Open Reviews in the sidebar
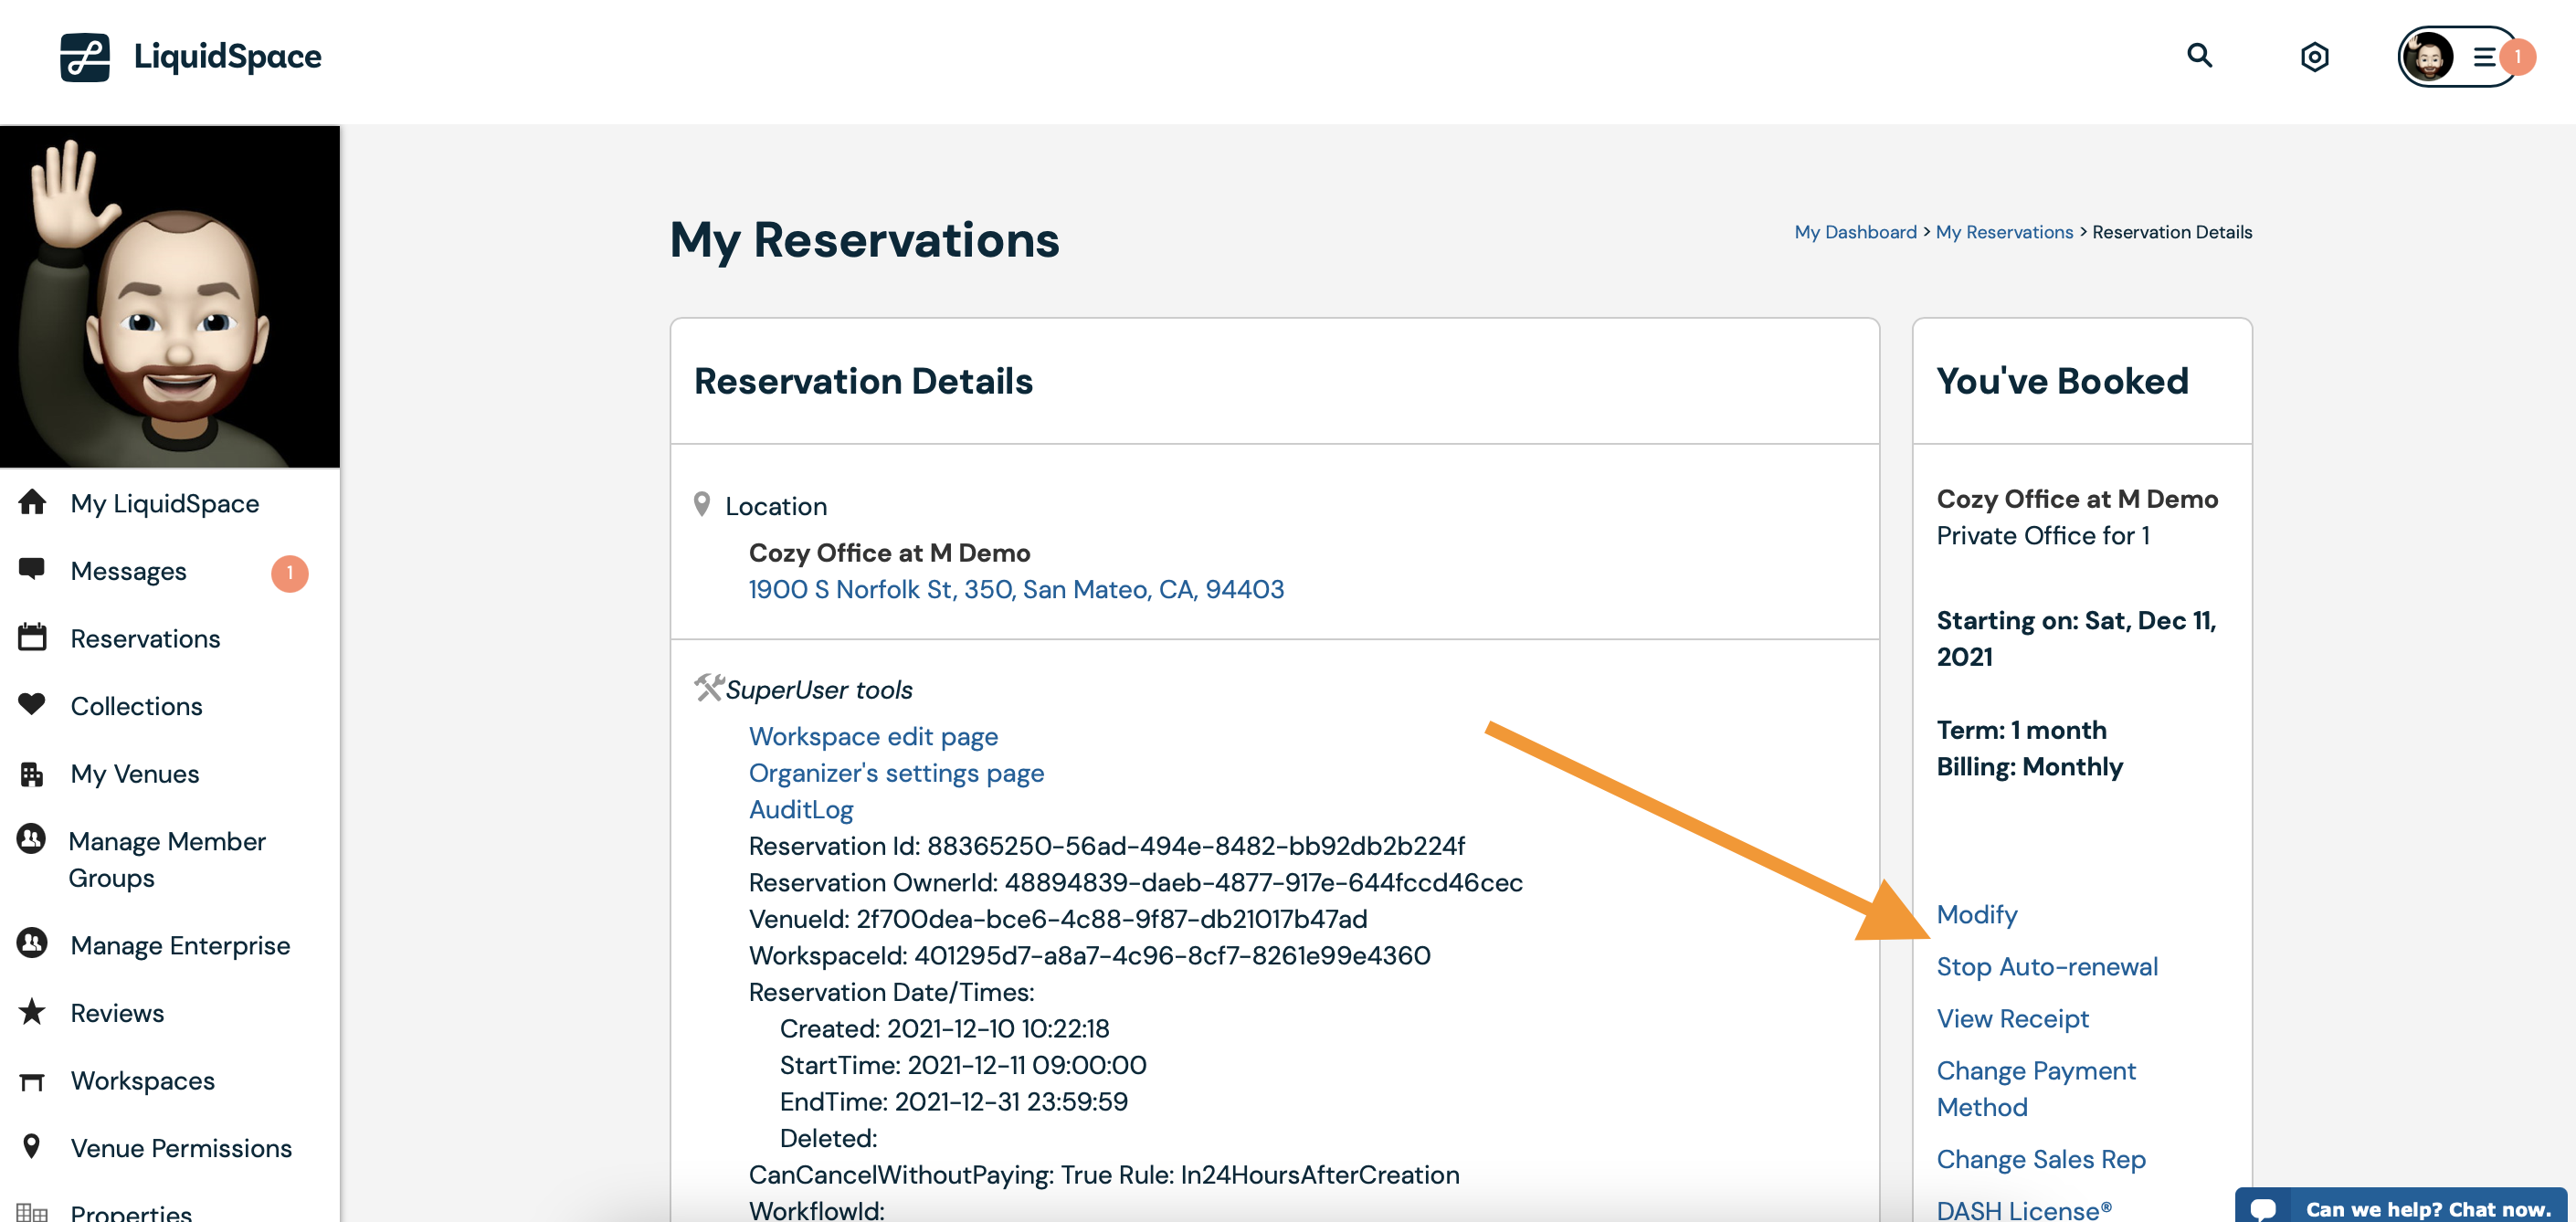The width and height of the screenshot is (2576, 1222). [x=118, y=1014]
